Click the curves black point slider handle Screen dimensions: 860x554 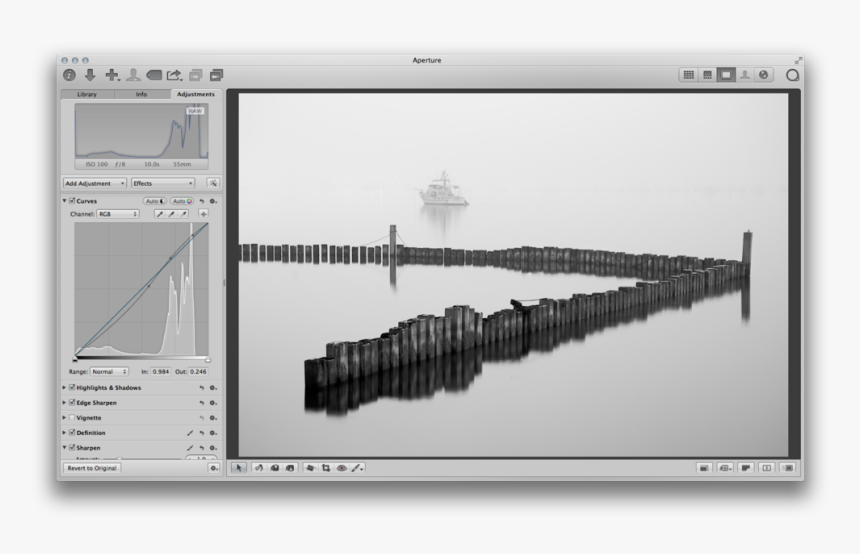(x=75, y=360)
